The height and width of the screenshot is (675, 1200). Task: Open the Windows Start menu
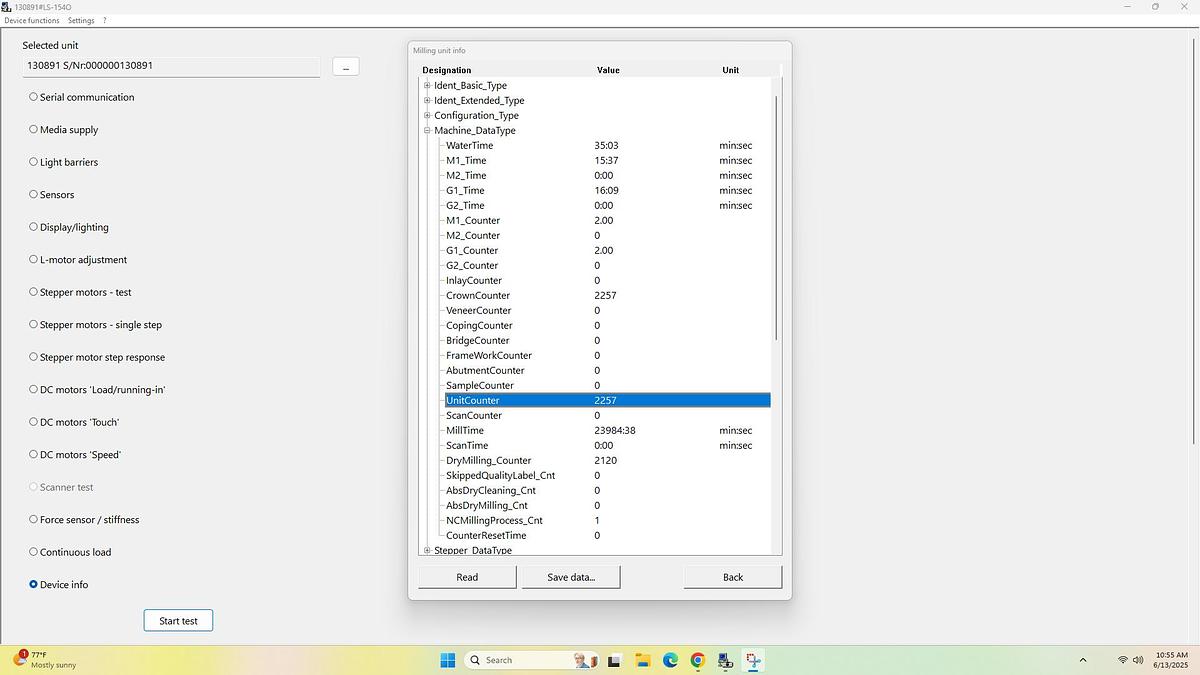(448, 660)
